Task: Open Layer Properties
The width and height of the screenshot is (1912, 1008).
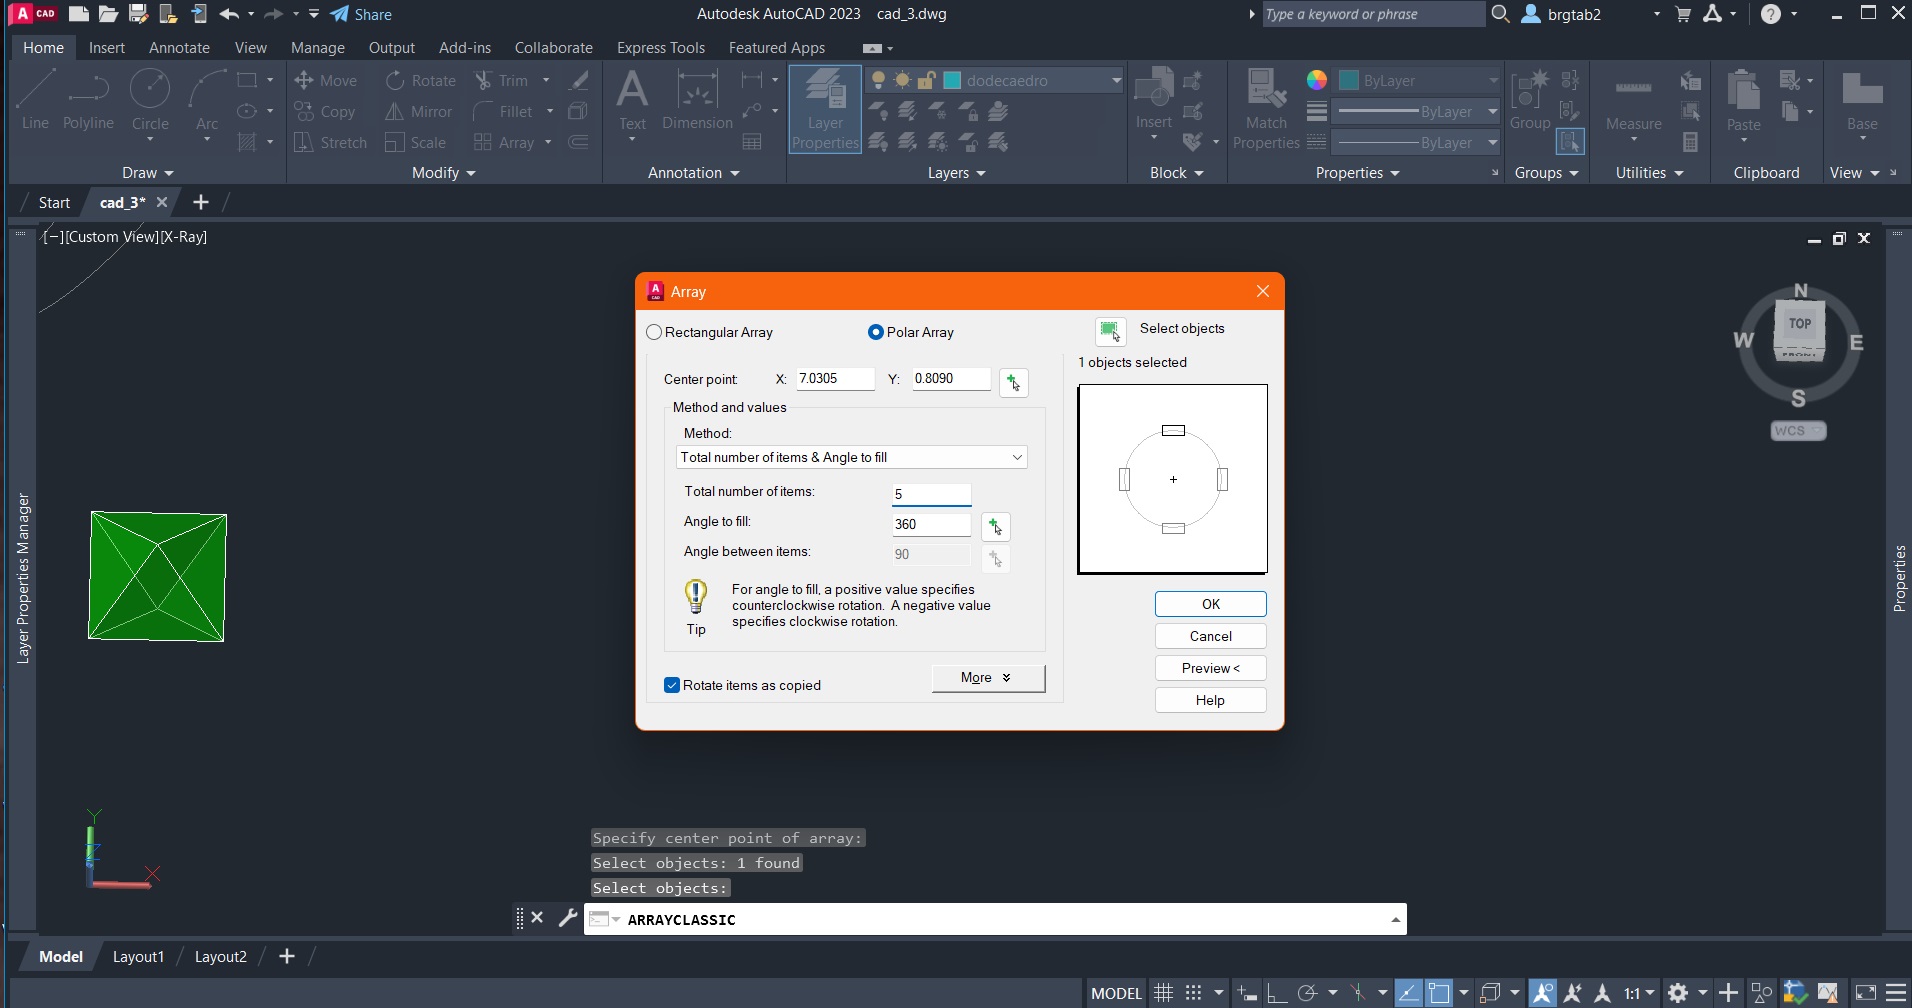Action: pyautogui.click(x=825, y=109)
